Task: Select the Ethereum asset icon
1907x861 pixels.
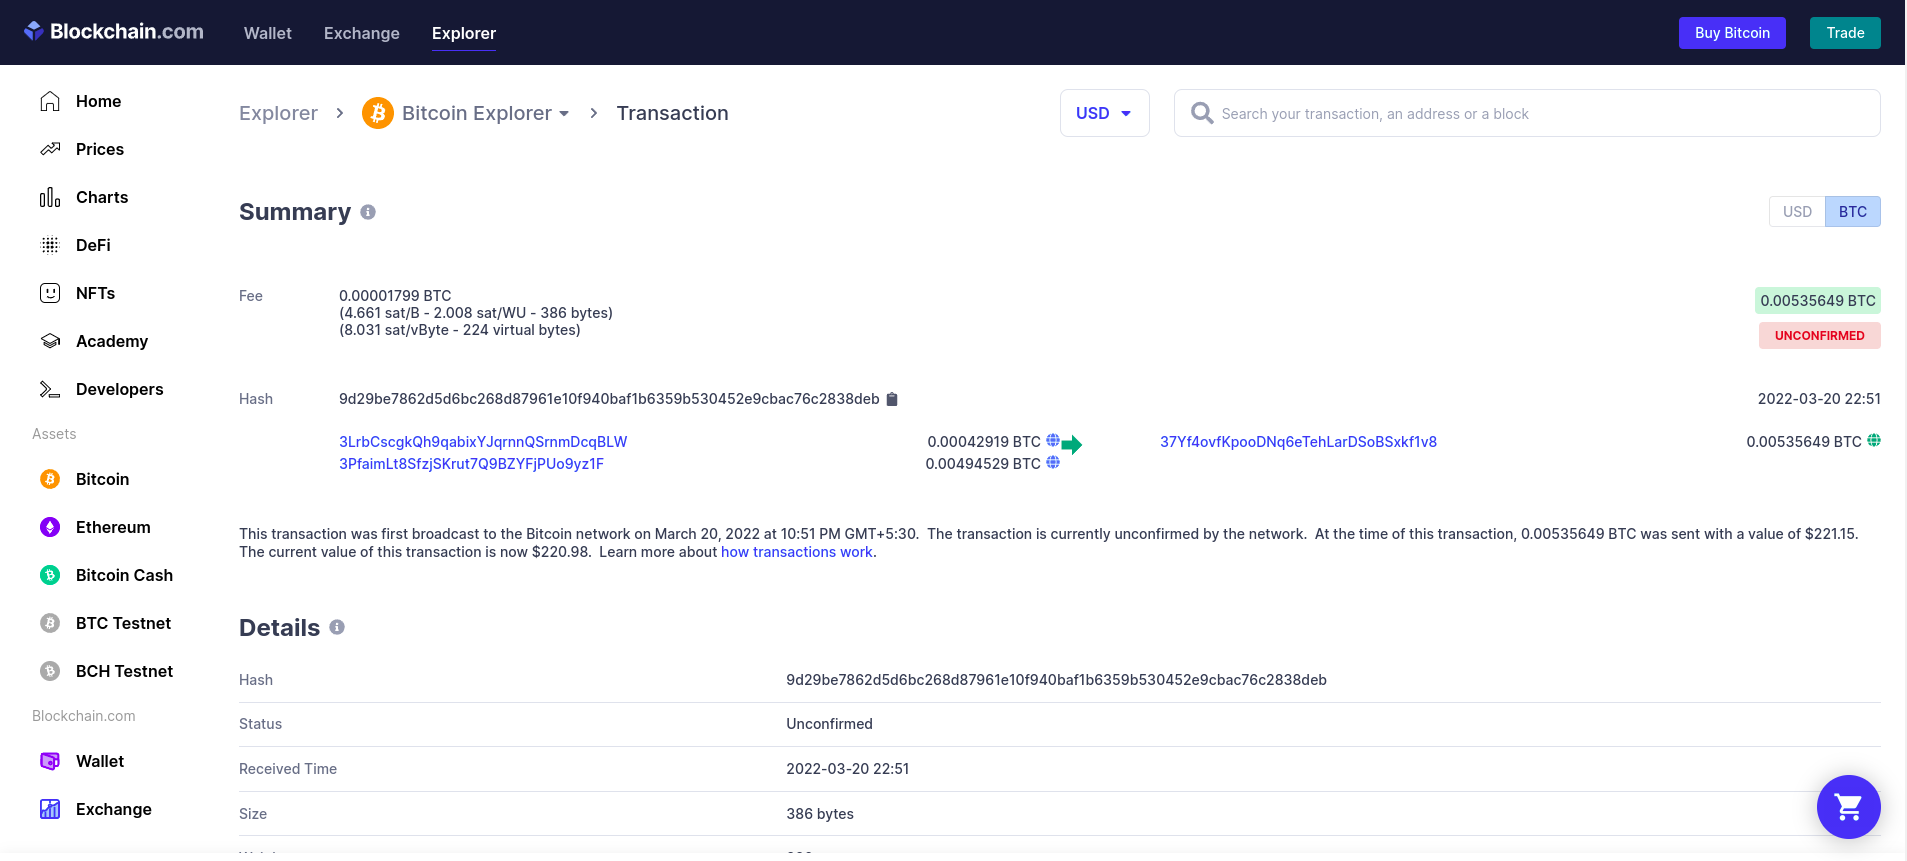Action: pyautogui.click(x=50, y=527)
